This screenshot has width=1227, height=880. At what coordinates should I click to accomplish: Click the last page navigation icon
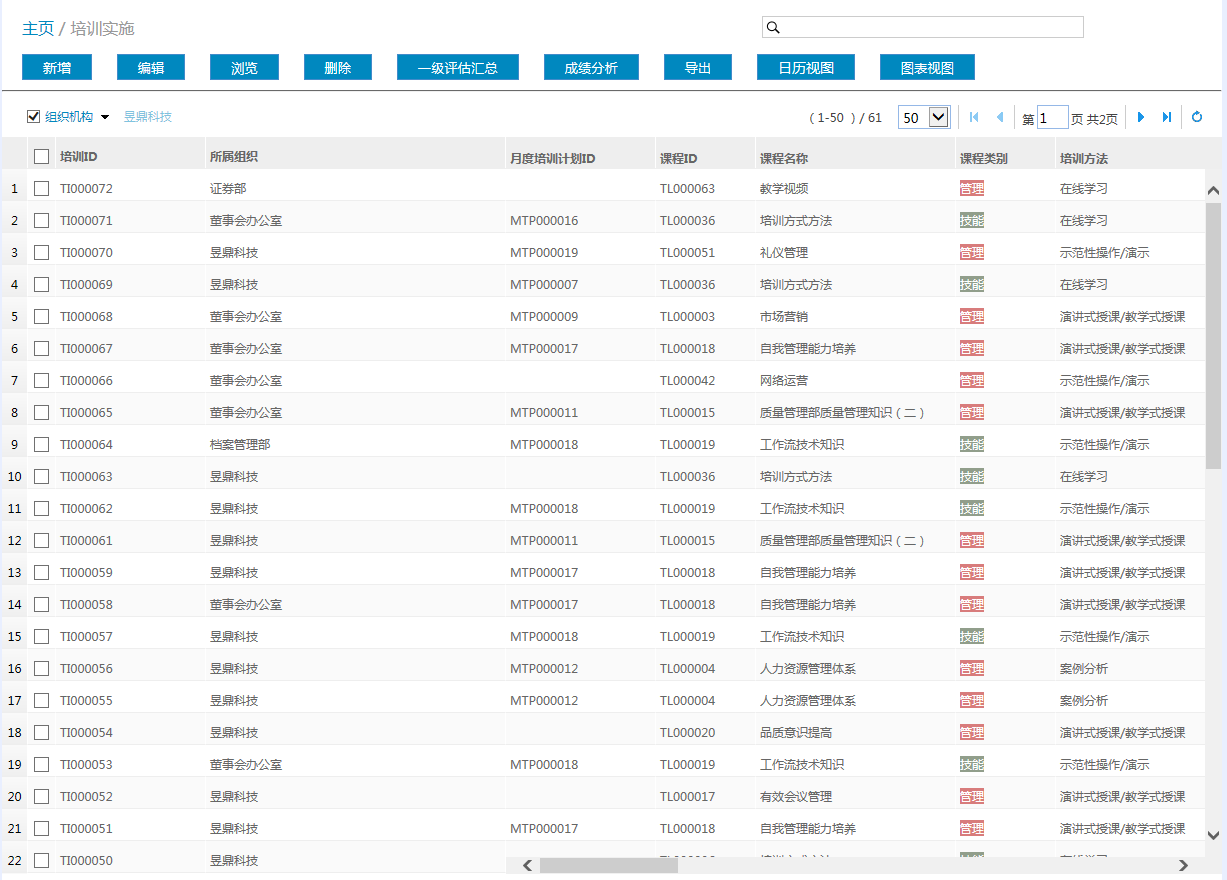[1166, 117]
